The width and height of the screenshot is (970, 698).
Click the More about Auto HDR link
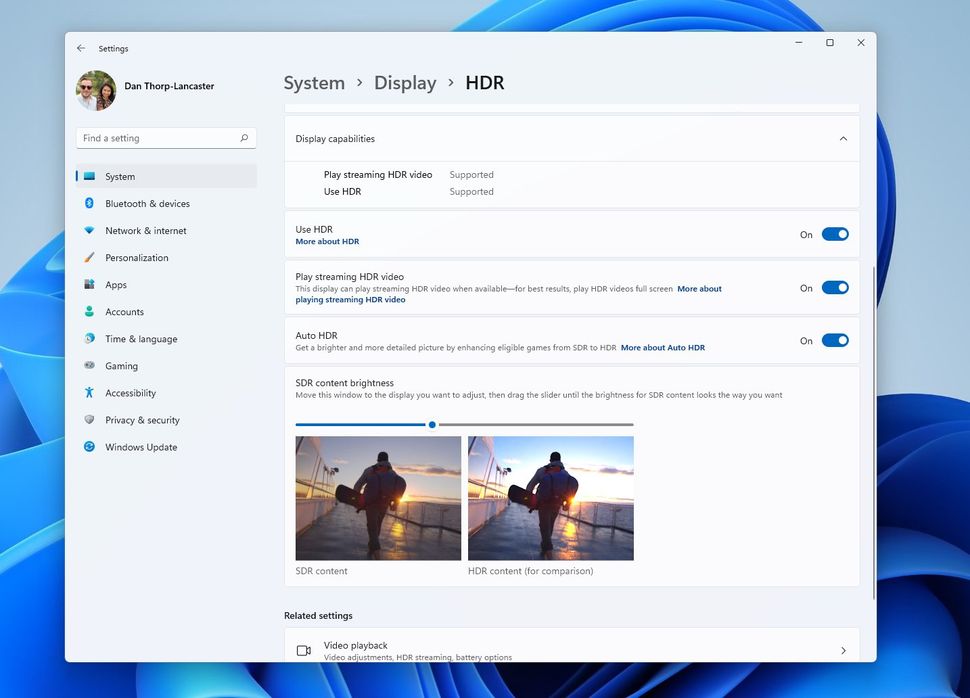pyautogui.click(x=662, y=347)
